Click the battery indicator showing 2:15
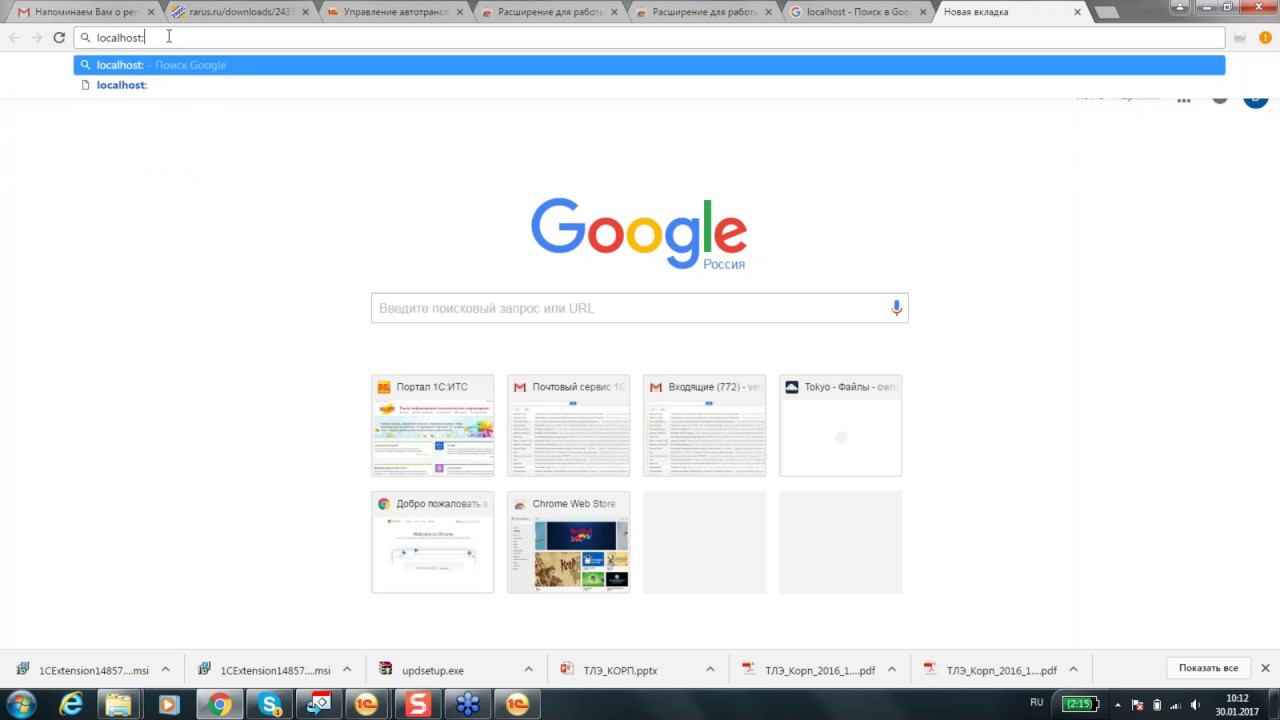 1080,704
